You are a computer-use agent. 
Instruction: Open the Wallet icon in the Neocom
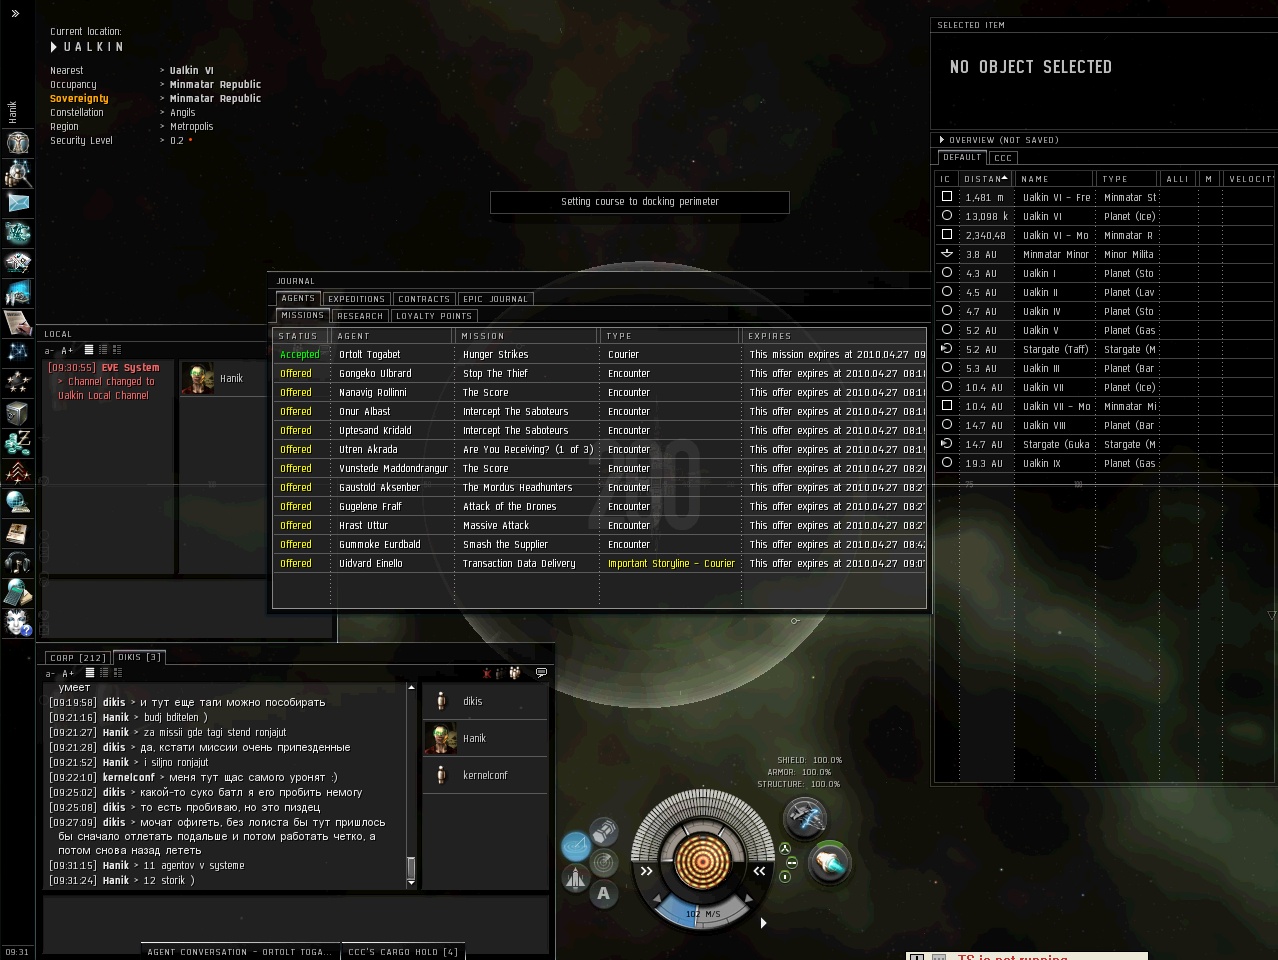(17, 442)
